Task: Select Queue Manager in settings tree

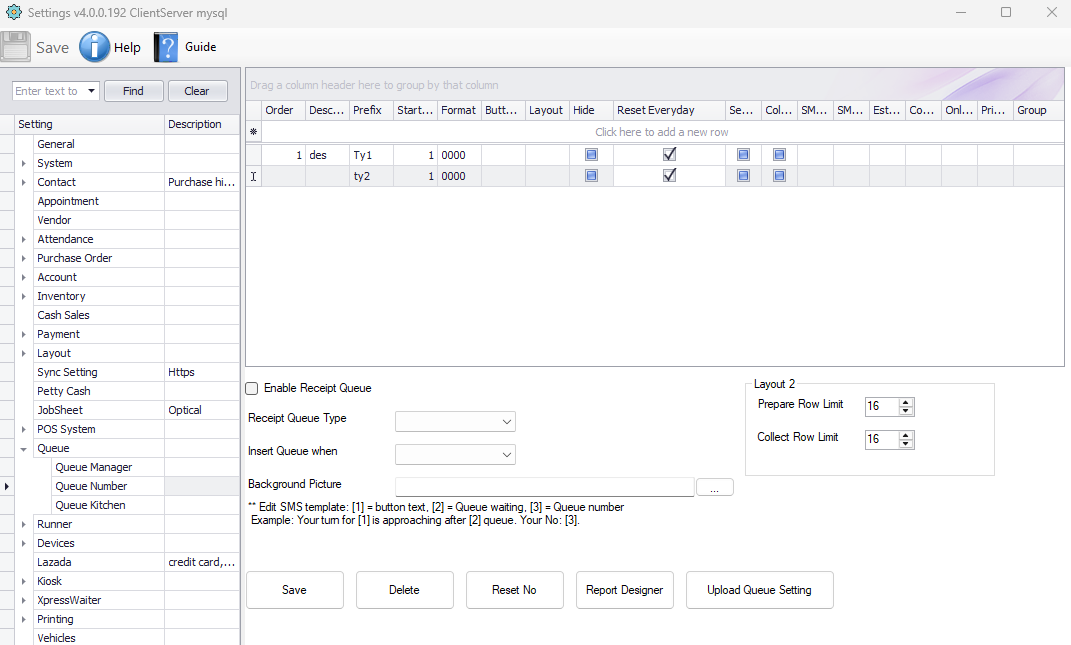Action: pos(94,467)
